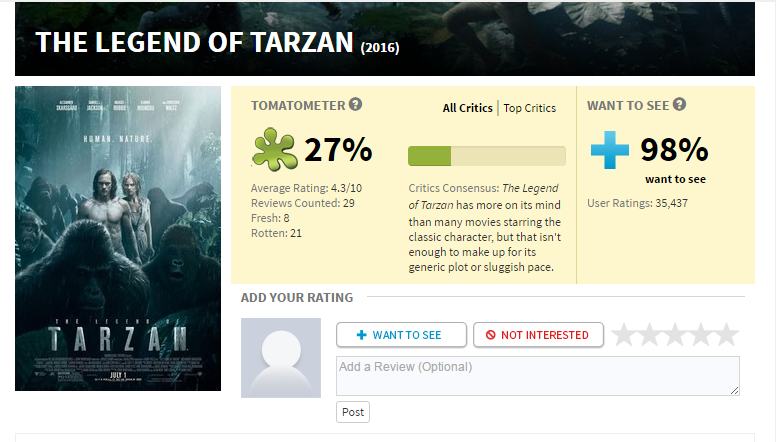Image resolution: width=776 pixels, height=442 pixels.
Task: Switch to the All Critics tab
Action: pos(468,108)
